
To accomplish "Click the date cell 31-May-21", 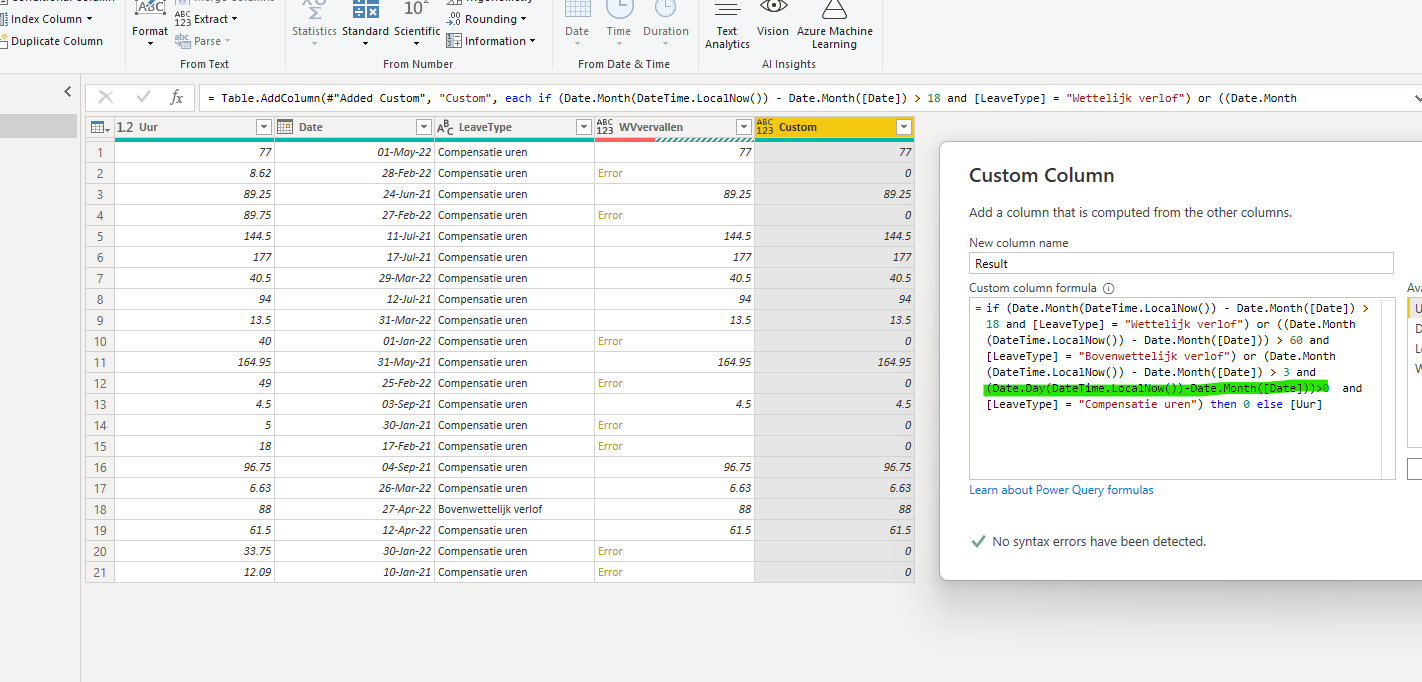I will 355,362.
